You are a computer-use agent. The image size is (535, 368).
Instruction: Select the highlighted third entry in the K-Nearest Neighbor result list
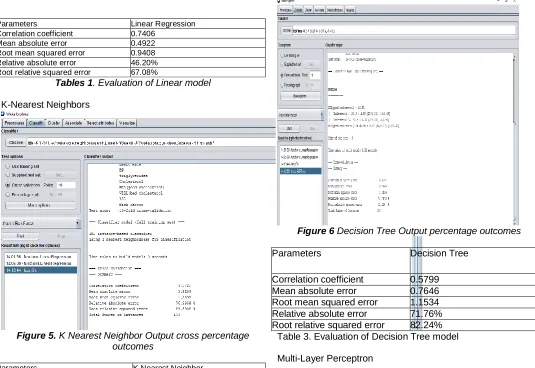tap(40, 270)
